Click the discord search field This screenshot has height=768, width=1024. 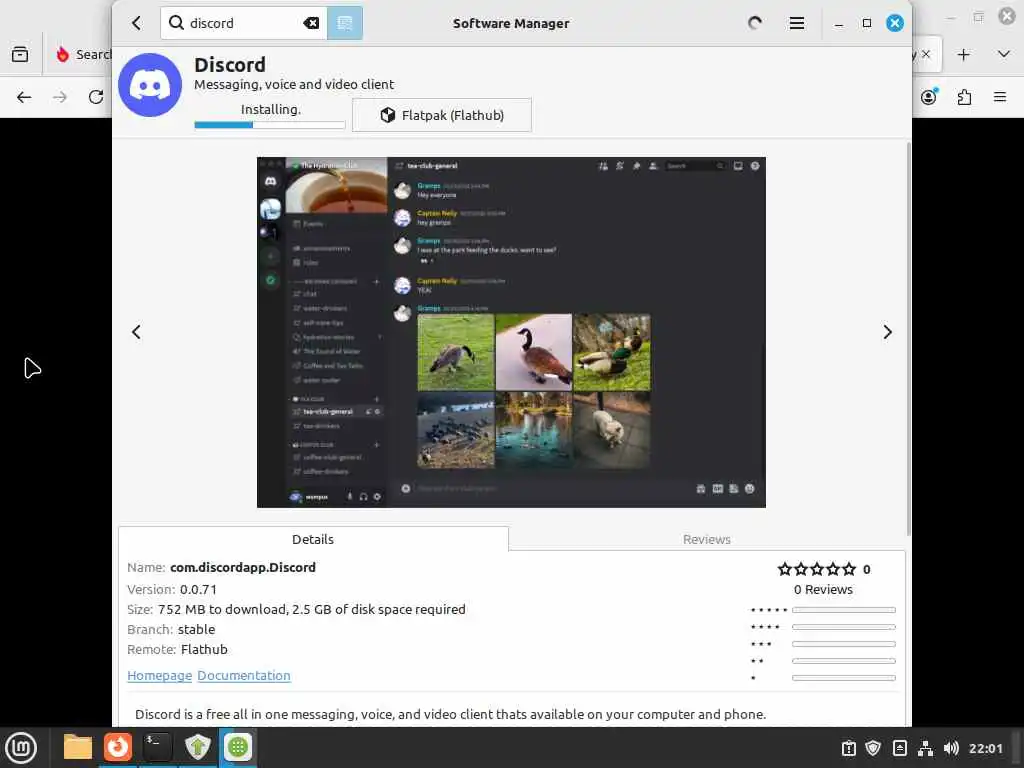tap(244, 24)
